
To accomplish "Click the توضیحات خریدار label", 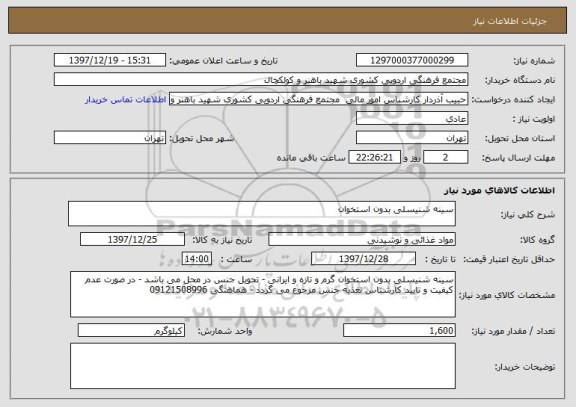I will (x=525, y=367).
